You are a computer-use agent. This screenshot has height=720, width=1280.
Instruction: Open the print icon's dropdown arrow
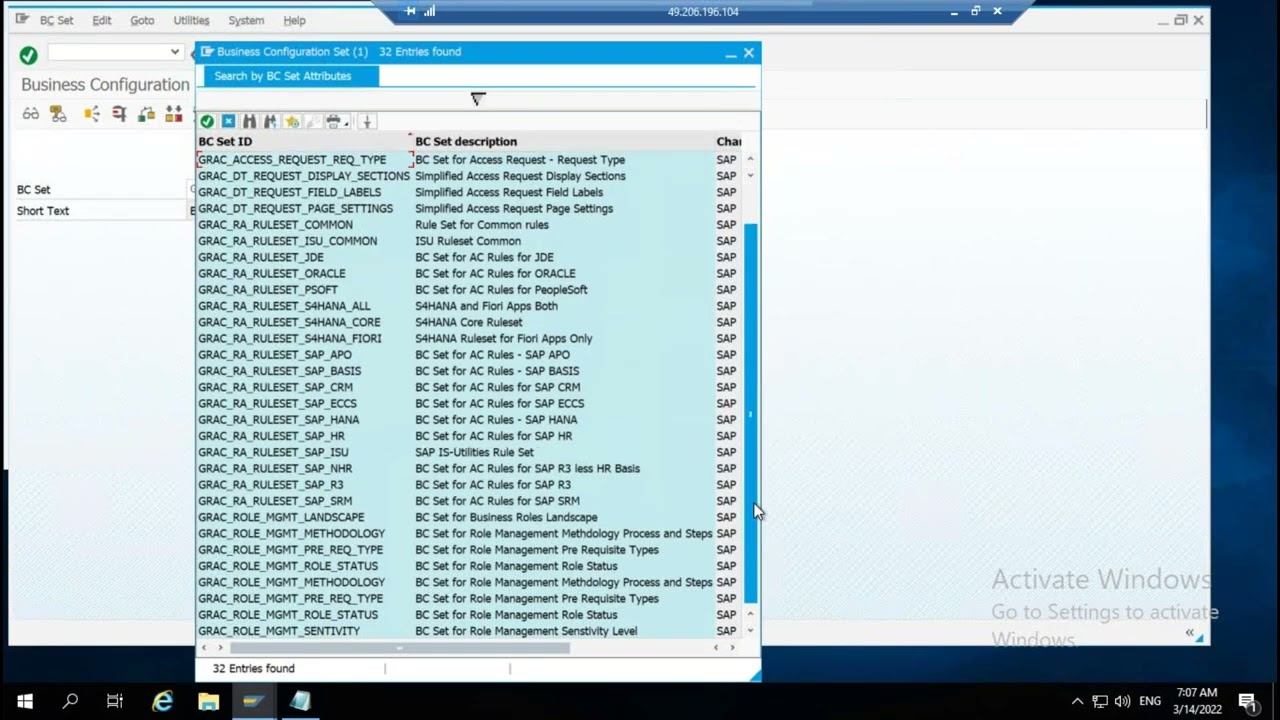coord(346,123)
